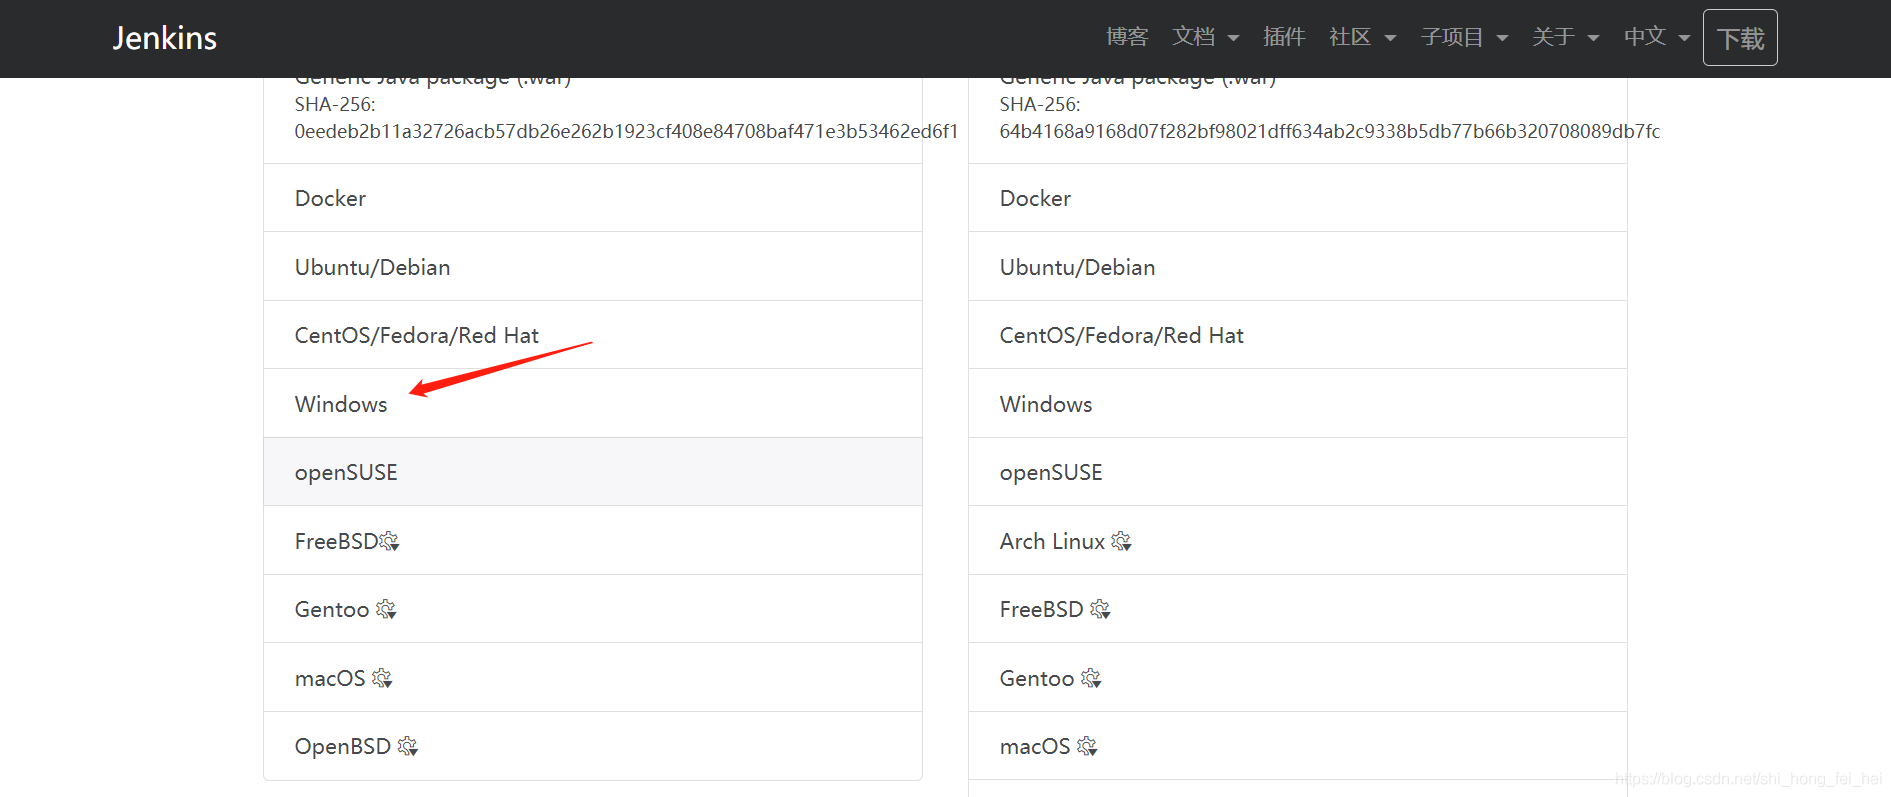This screenshot has width=1891, height=797.
Task: Open Gentoo in the left column
Action: tap(593, 609)
